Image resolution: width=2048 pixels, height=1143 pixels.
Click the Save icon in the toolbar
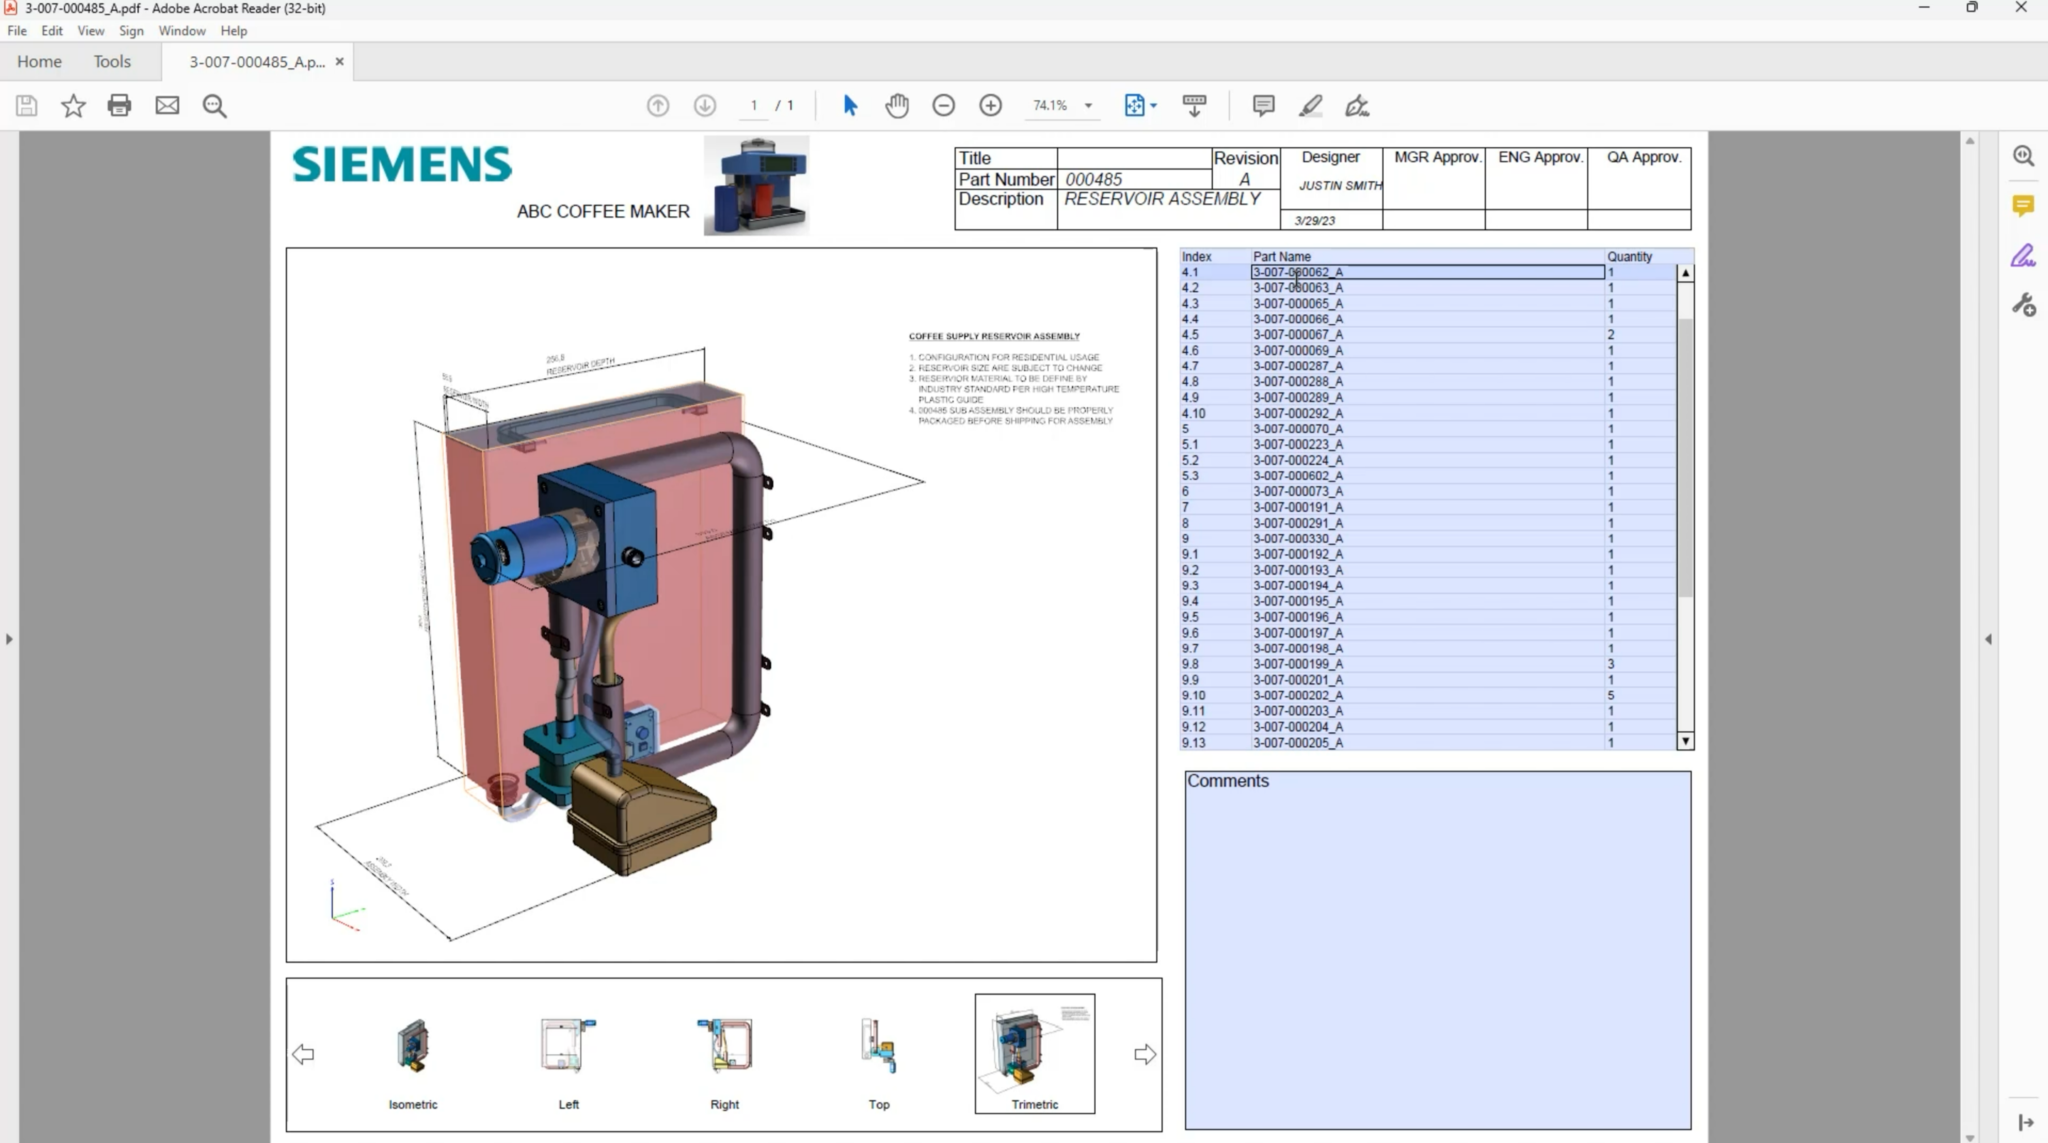[26, 105]
